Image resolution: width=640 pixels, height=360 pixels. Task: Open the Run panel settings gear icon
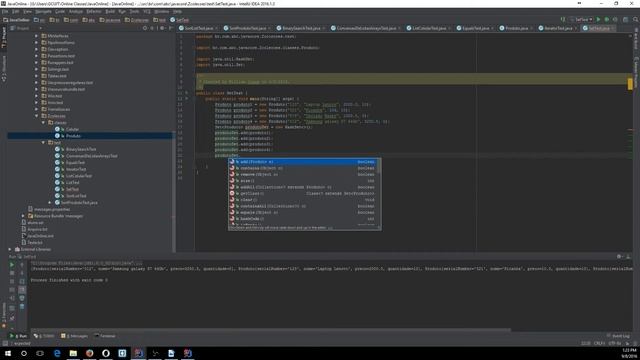619,256
